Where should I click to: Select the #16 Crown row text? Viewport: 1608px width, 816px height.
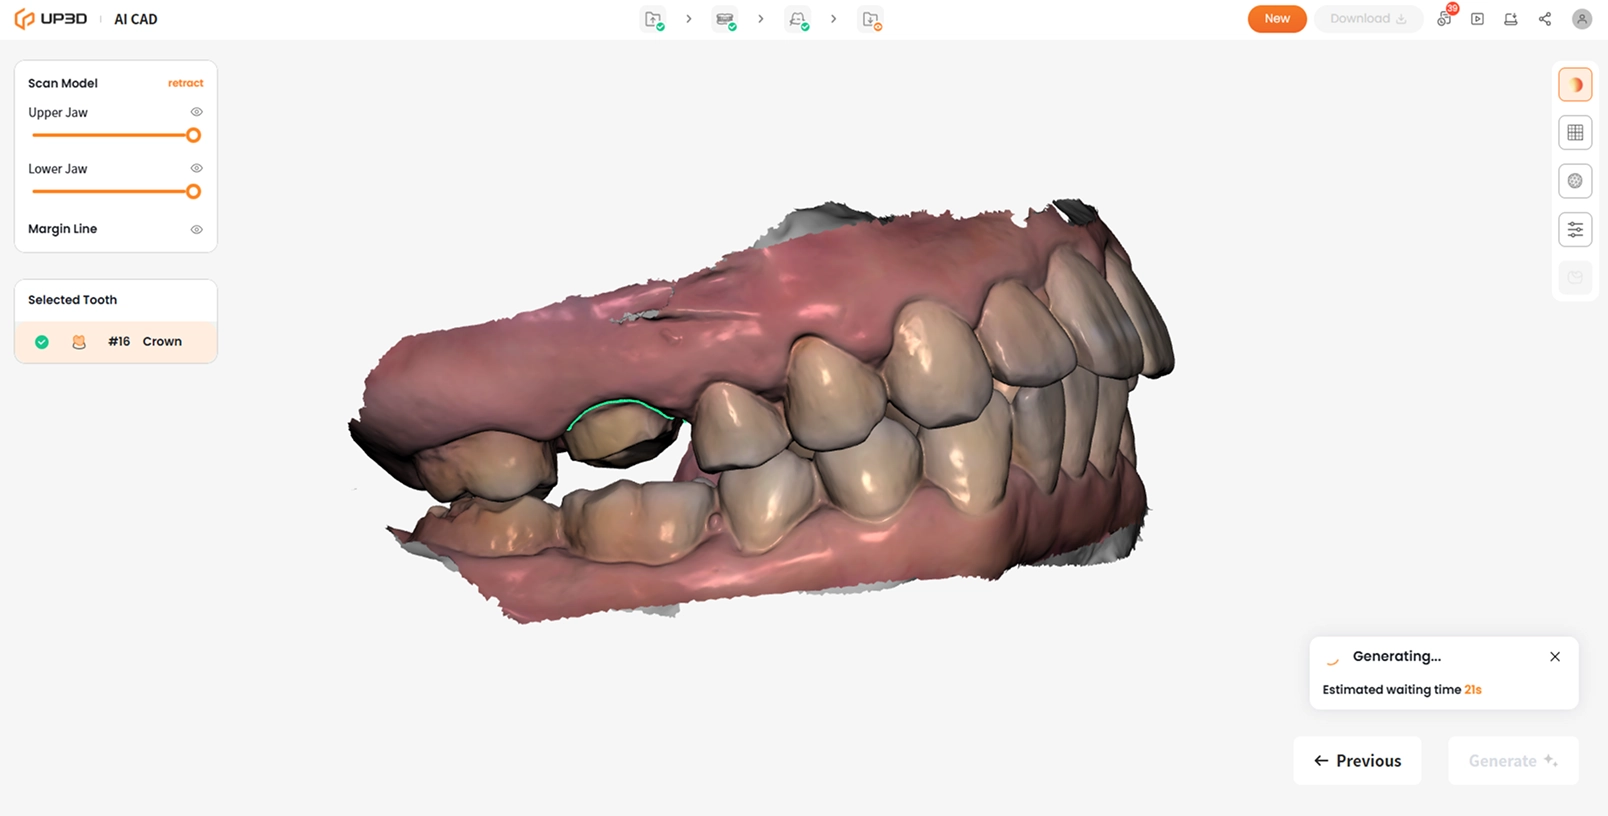(x=145, y=342)
